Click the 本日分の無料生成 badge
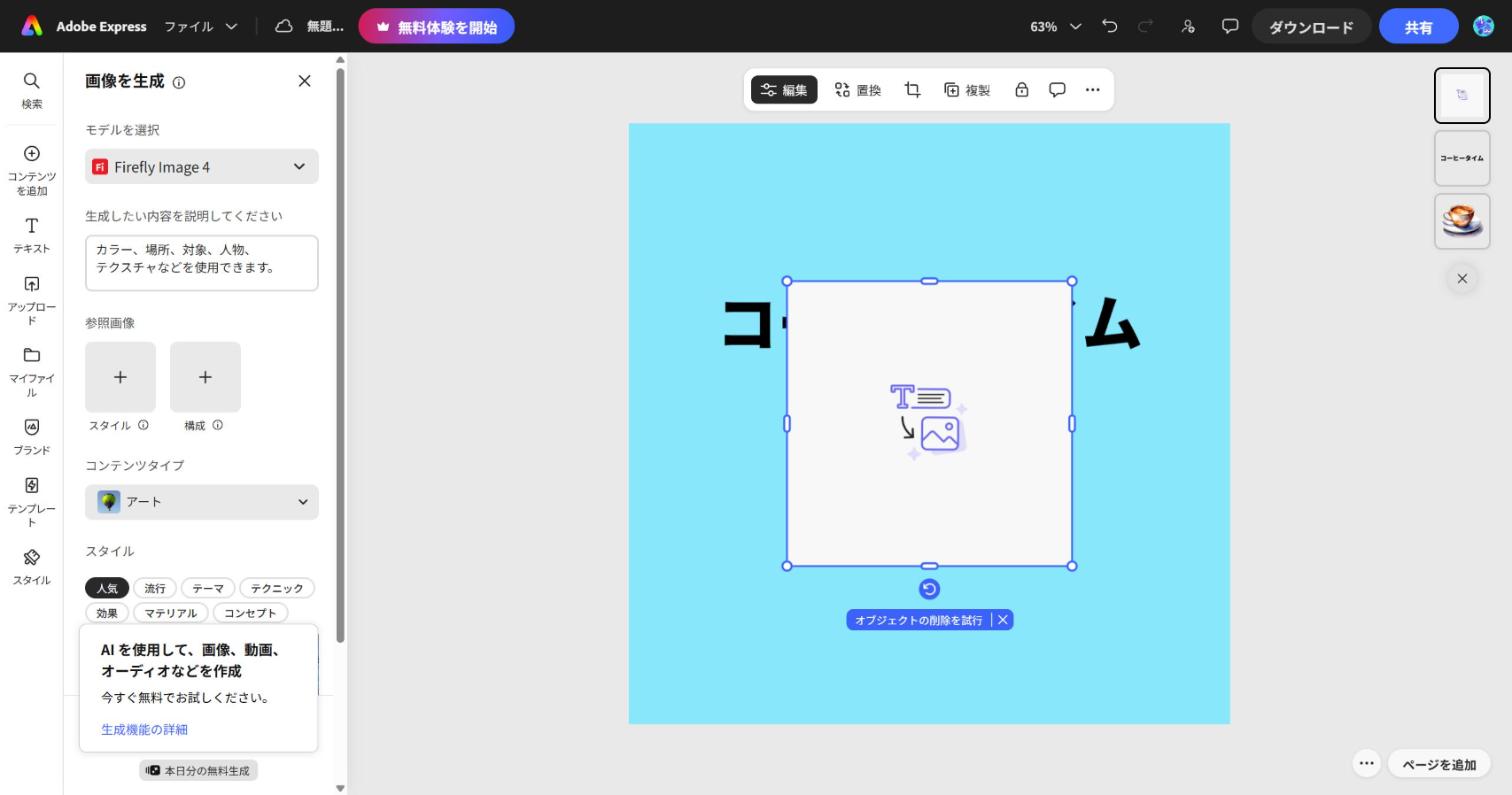The width and height of the screenshot is (1512, 795). click(198, 770)
